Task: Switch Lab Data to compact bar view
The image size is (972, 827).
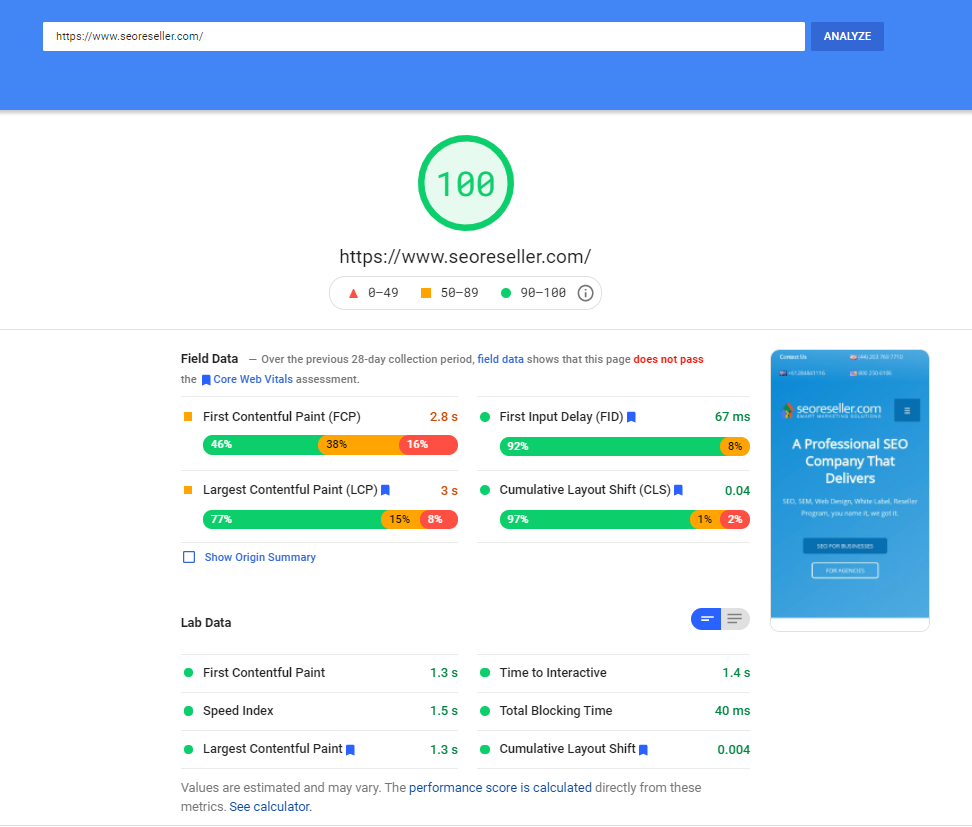Action: (x=706, y=619)
